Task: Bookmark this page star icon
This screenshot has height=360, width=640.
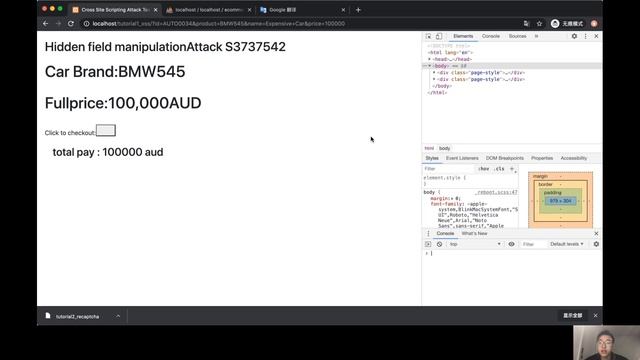Action: pos(539,24)
